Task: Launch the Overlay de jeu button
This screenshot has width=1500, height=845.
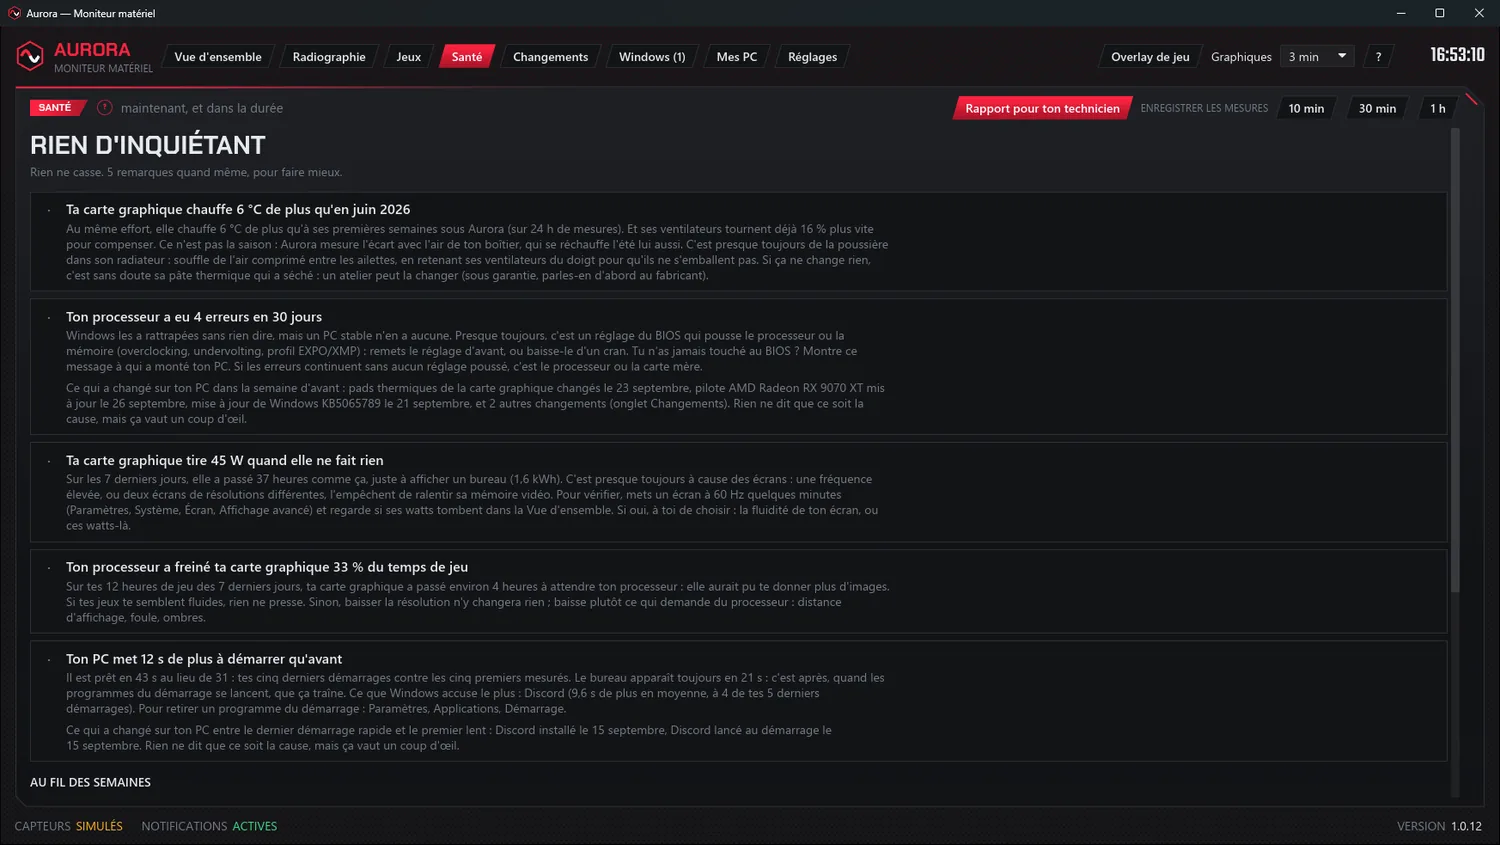Action: 1150,57
